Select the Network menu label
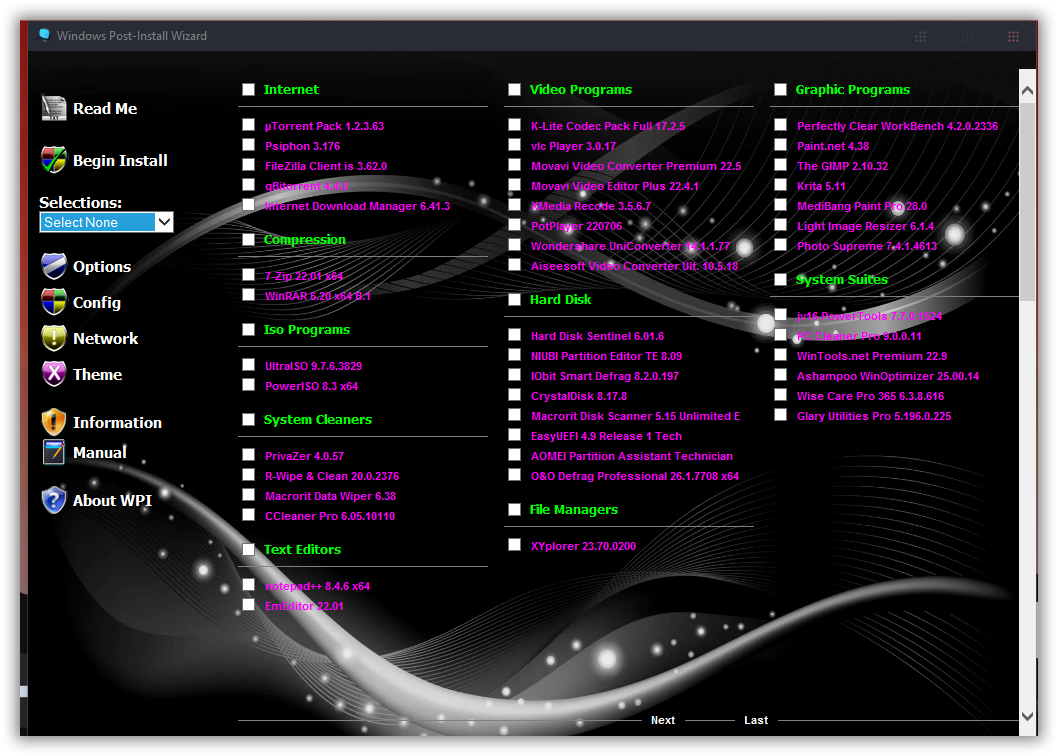 tap(105, 338)
